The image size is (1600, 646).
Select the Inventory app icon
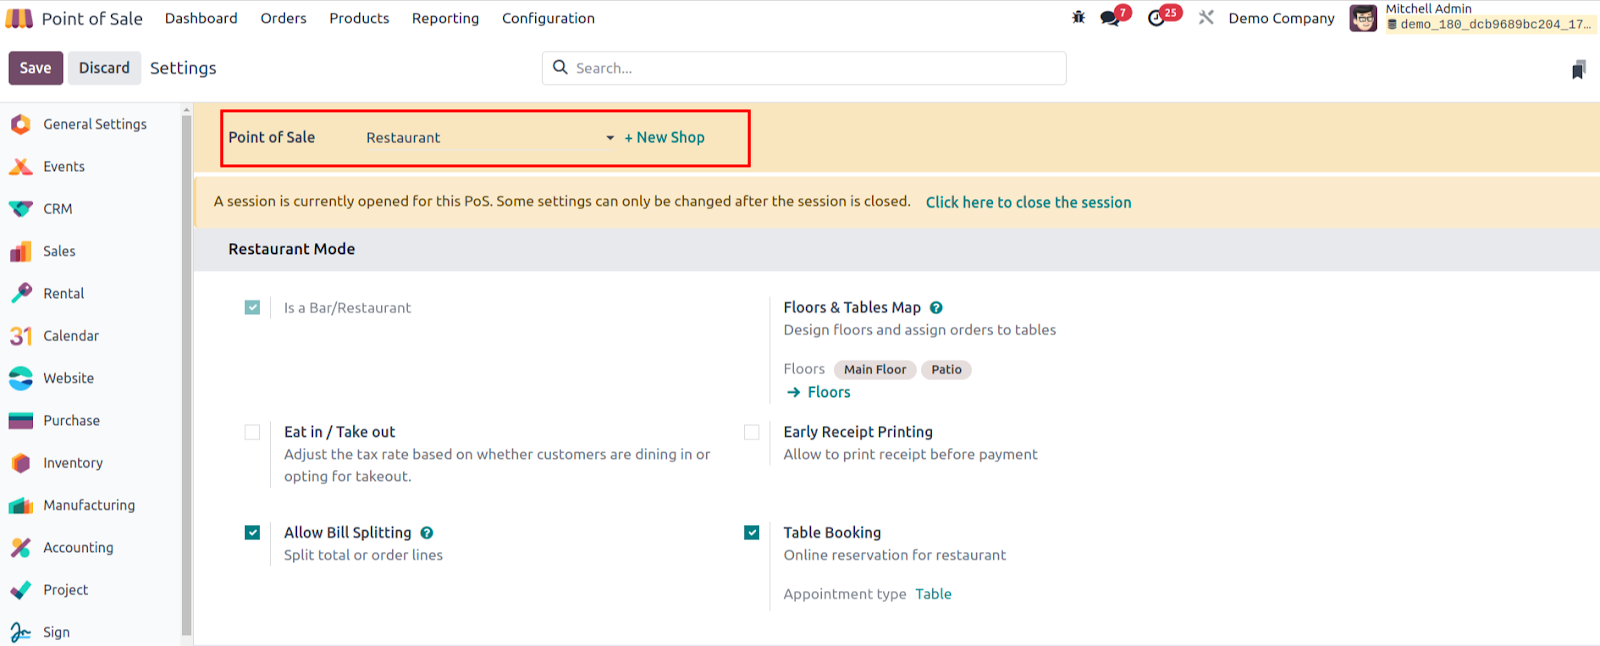pos(20,463)
